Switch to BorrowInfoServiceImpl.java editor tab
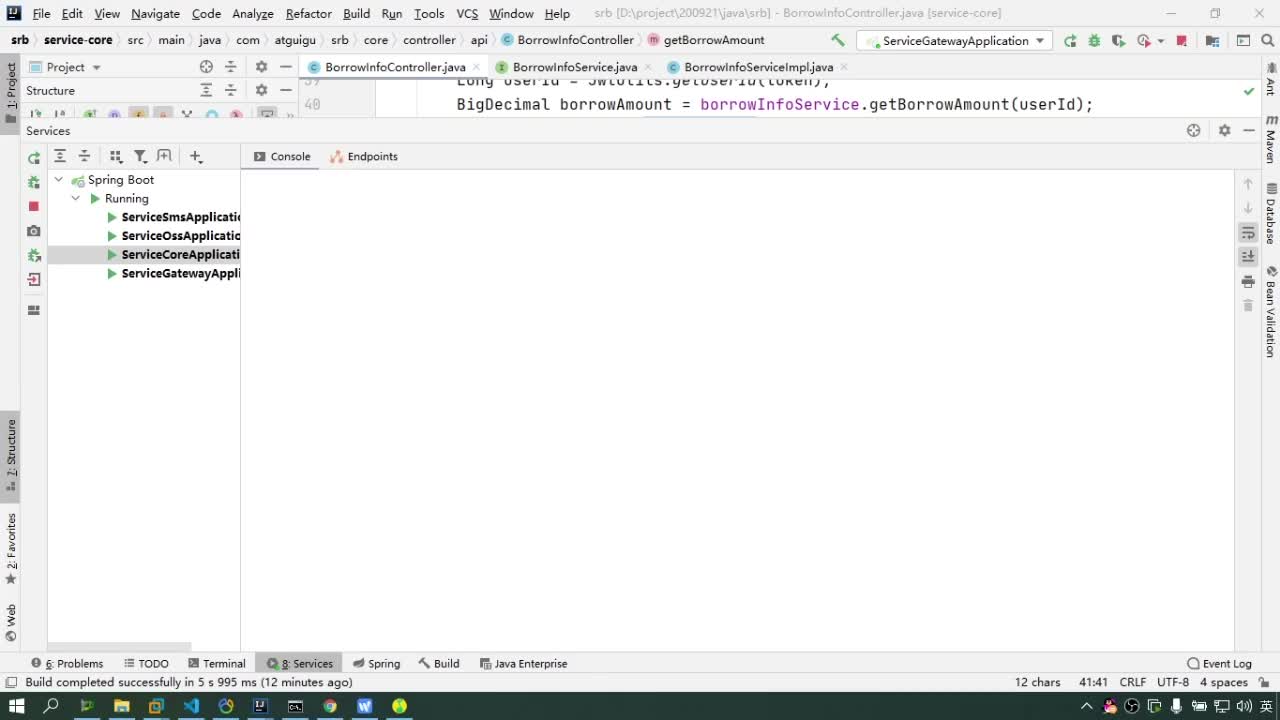This screenshot has height=720, width=1280. (x=758, y=67)
